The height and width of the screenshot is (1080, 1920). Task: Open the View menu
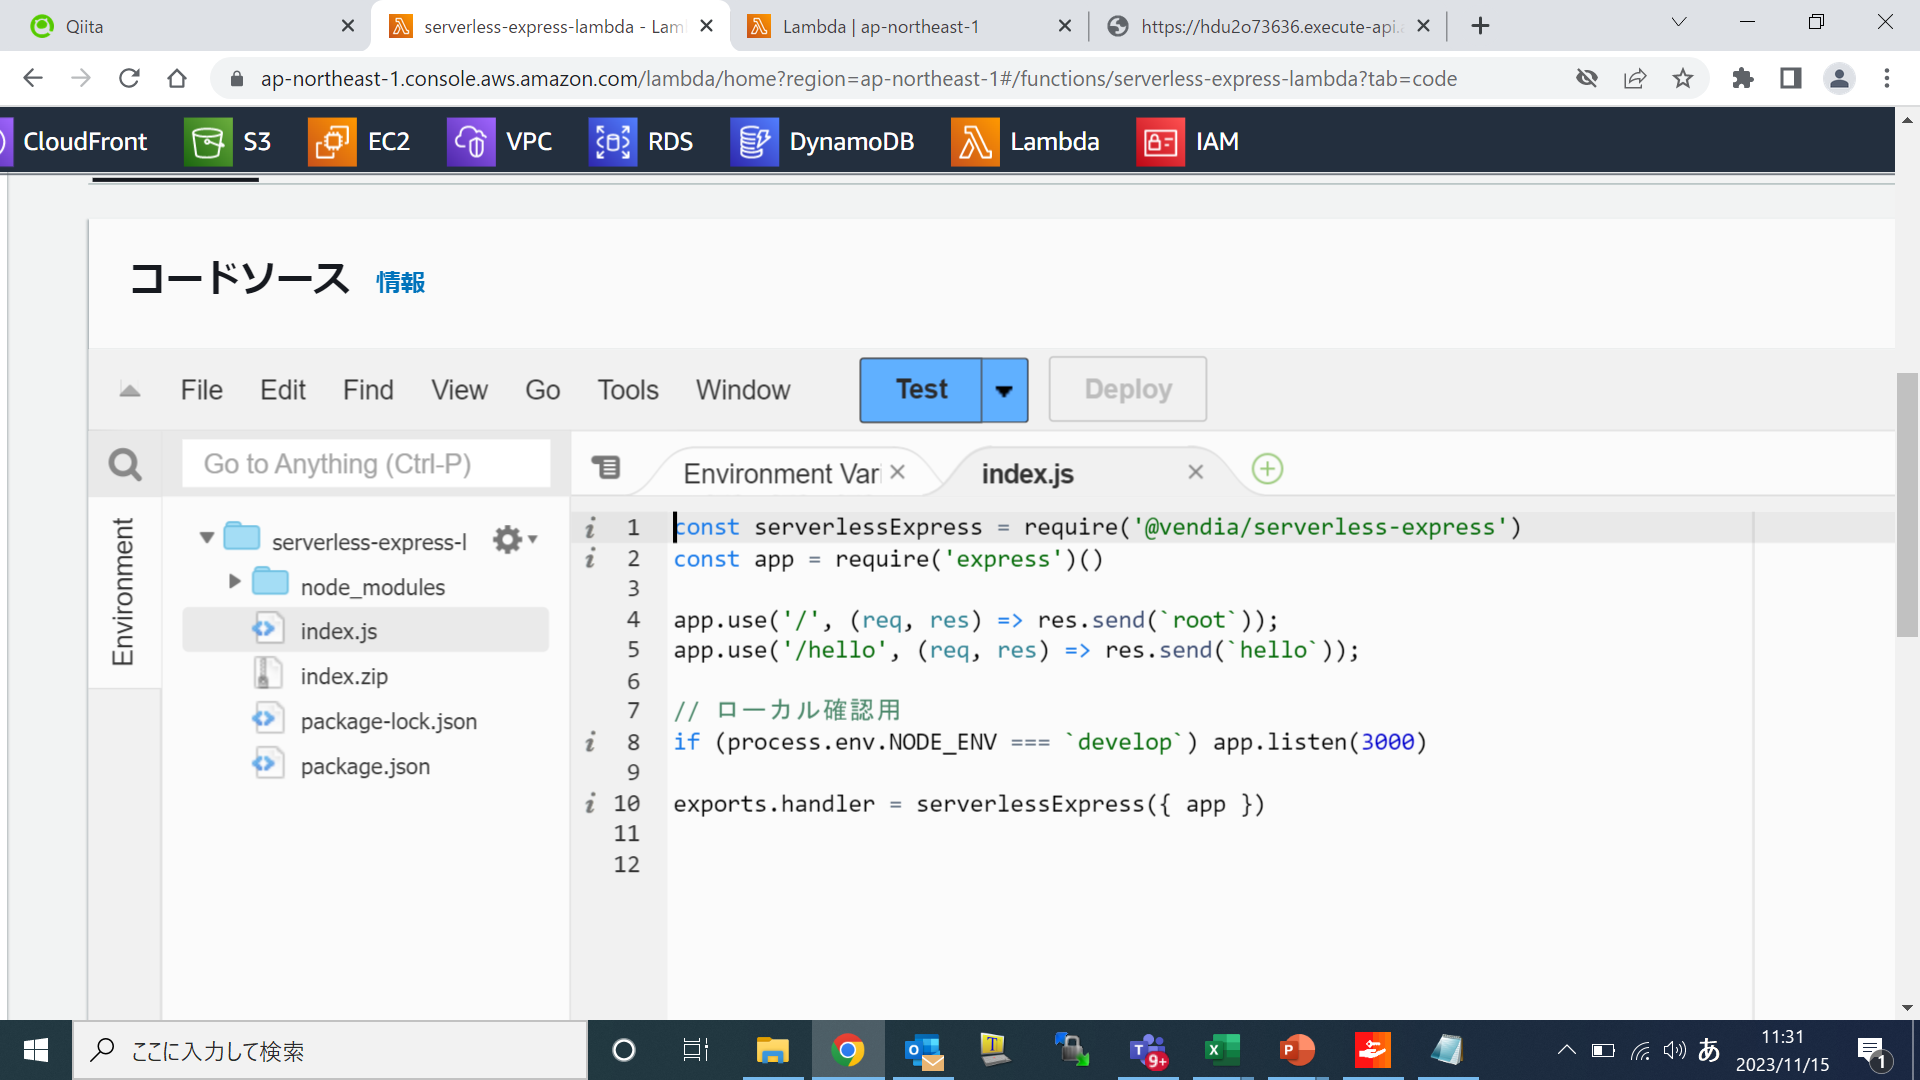click(x=459, y=390)
